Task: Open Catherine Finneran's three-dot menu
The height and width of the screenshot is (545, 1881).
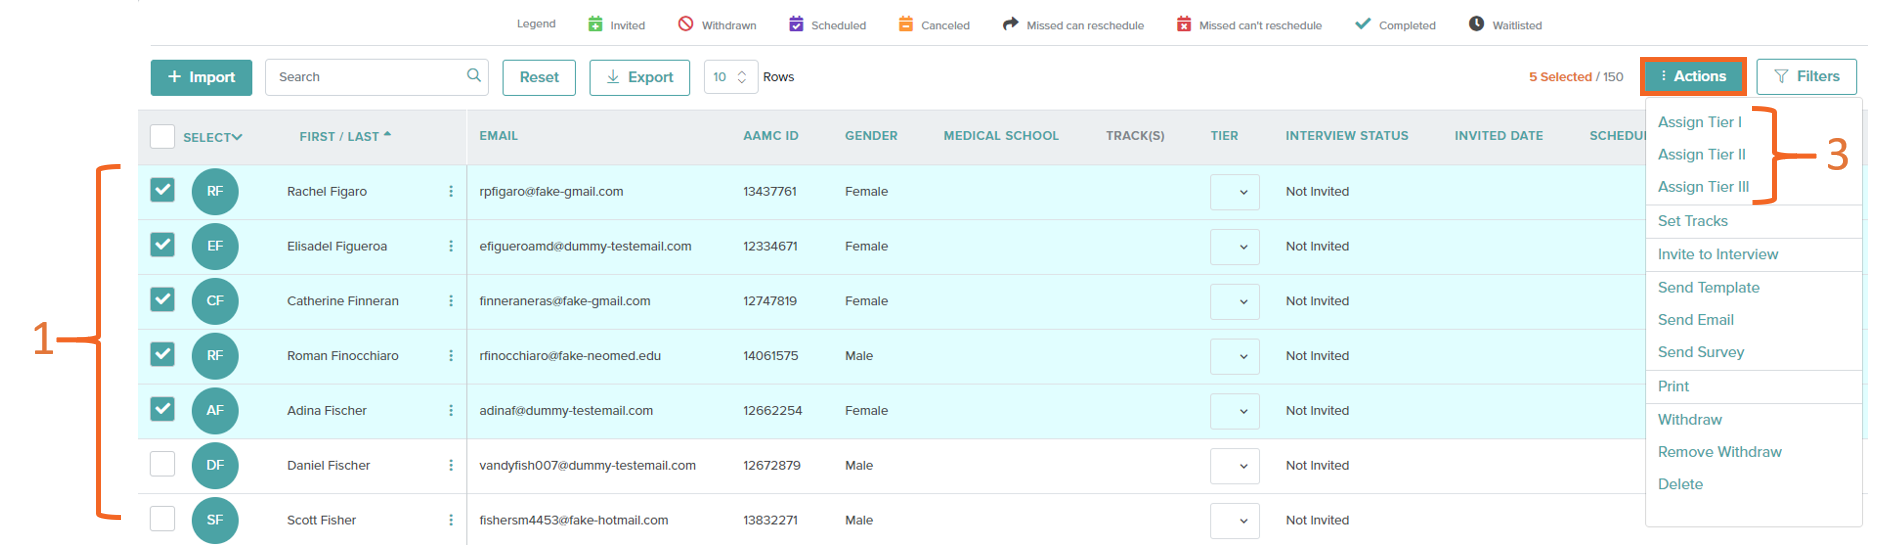Action: click(x=451, y=301)
